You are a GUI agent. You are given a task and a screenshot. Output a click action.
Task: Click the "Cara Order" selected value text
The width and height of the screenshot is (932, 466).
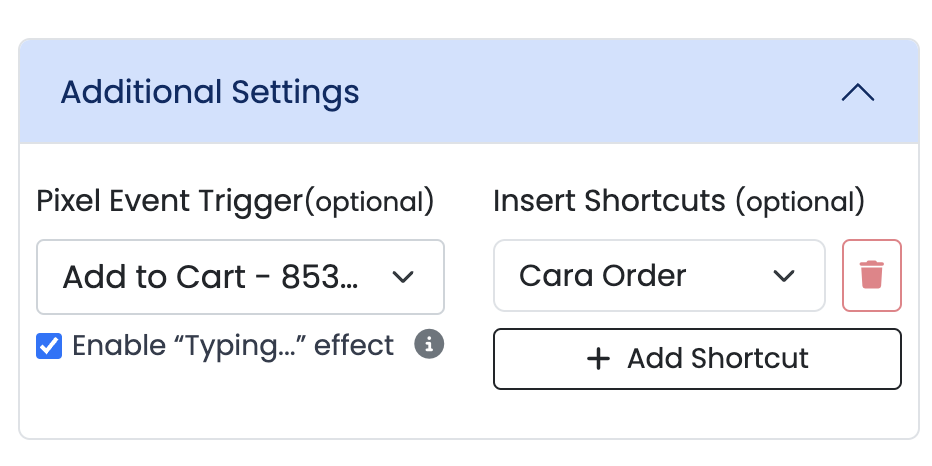(x=603, y=276)
